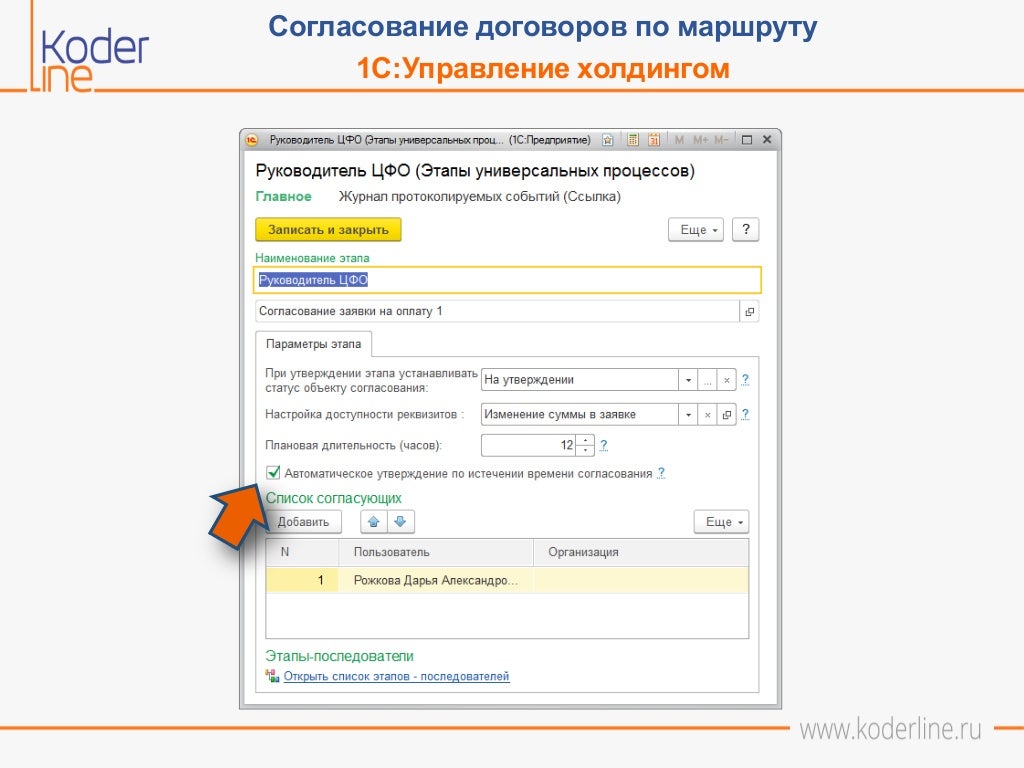Move approver up with the up arrow
This screenshot has width=1024, height=768.
click(x=374, y=521)
